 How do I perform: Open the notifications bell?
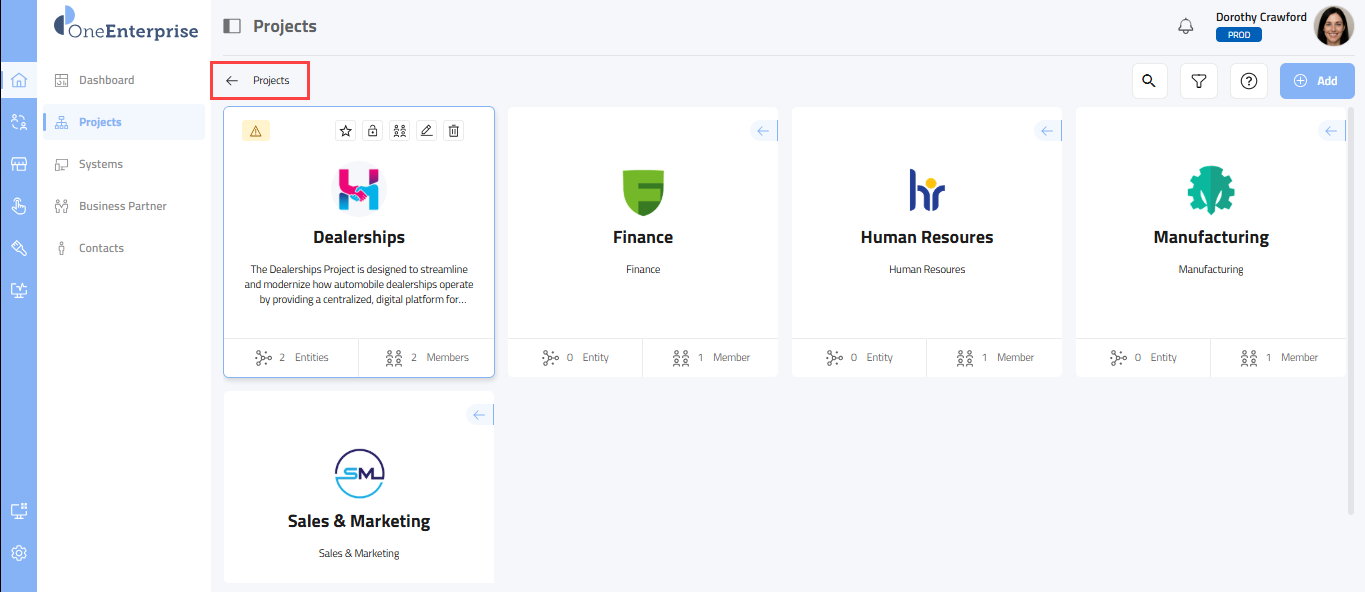click(1186, 26)
